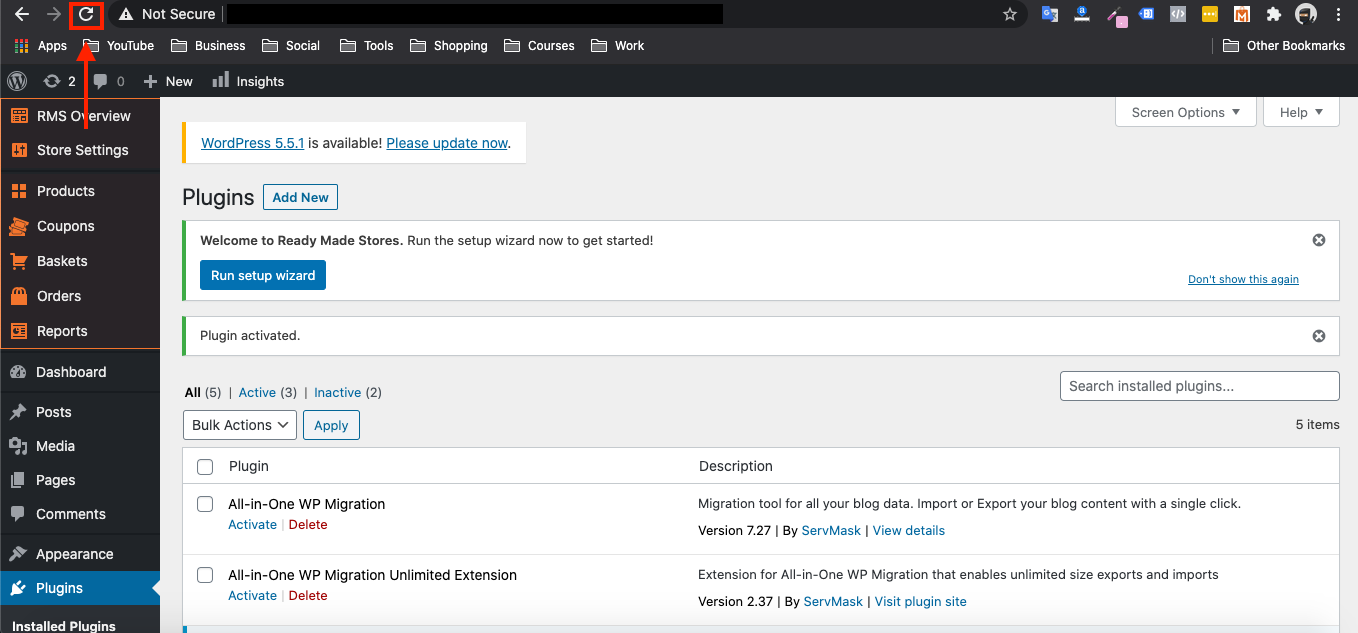This screenshot has height=633, width=1358.
Task: Focus the Search installed plugins field
Action: [x=1199, y=386]
